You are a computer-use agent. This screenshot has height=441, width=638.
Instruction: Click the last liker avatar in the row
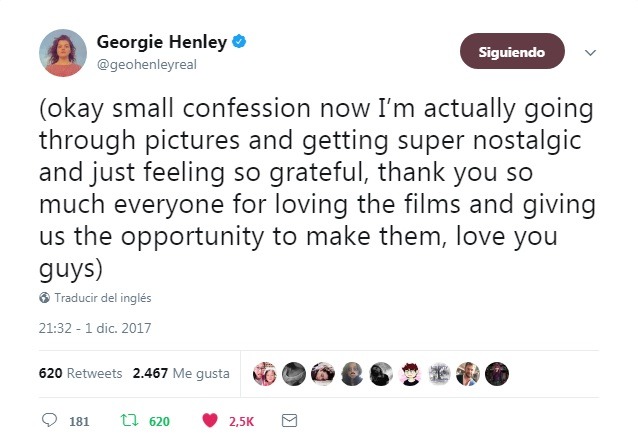click(497, 373)
